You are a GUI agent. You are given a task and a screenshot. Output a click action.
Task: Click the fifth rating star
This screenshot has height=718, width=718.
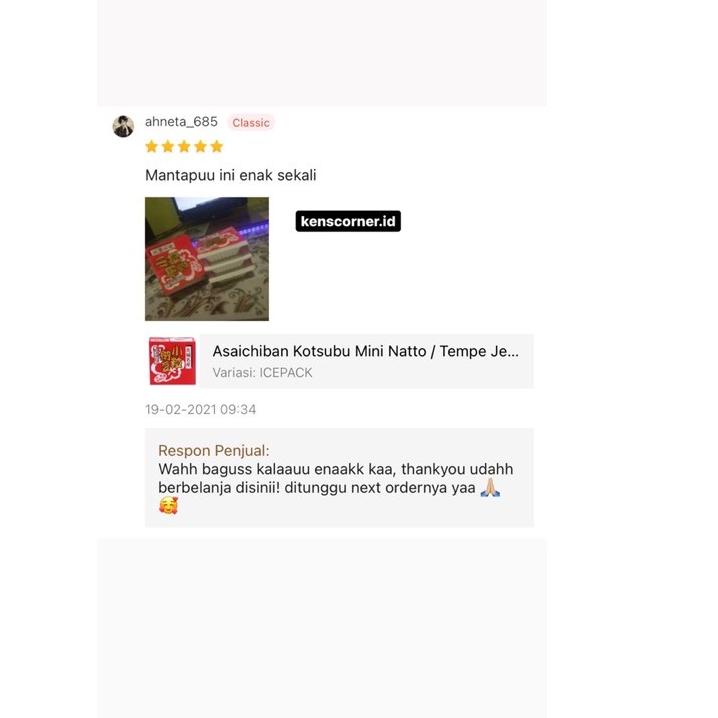(x=217, y=147)
